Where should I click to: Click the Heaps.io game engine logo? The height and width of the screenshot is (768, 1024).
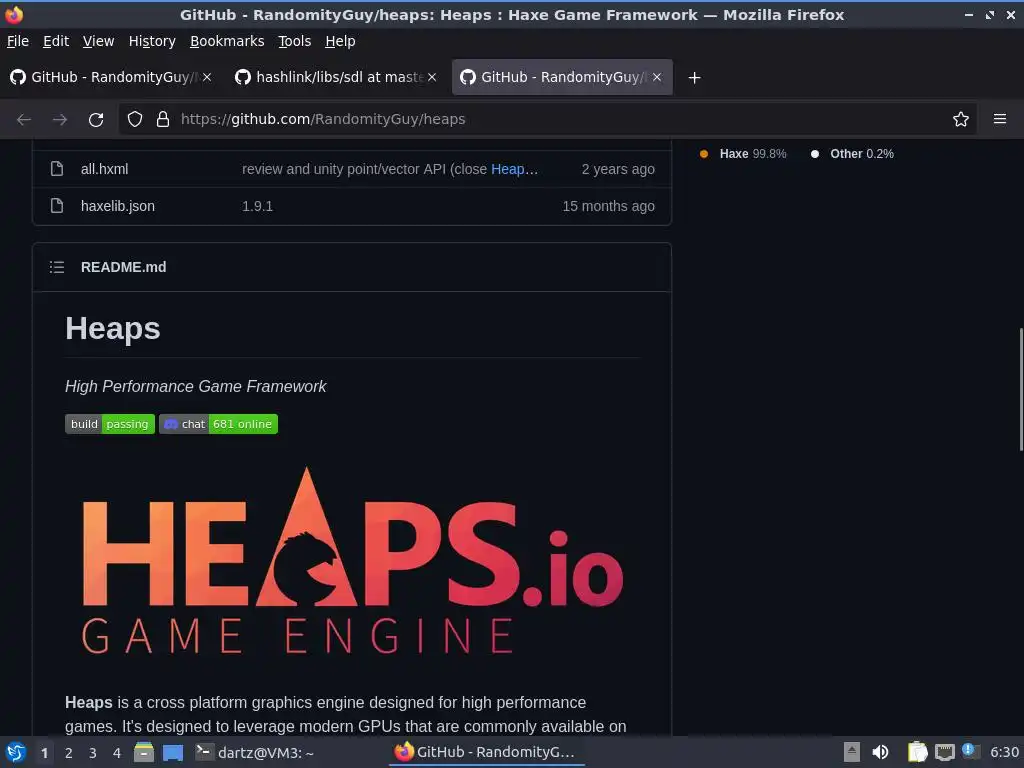(353, 560)
